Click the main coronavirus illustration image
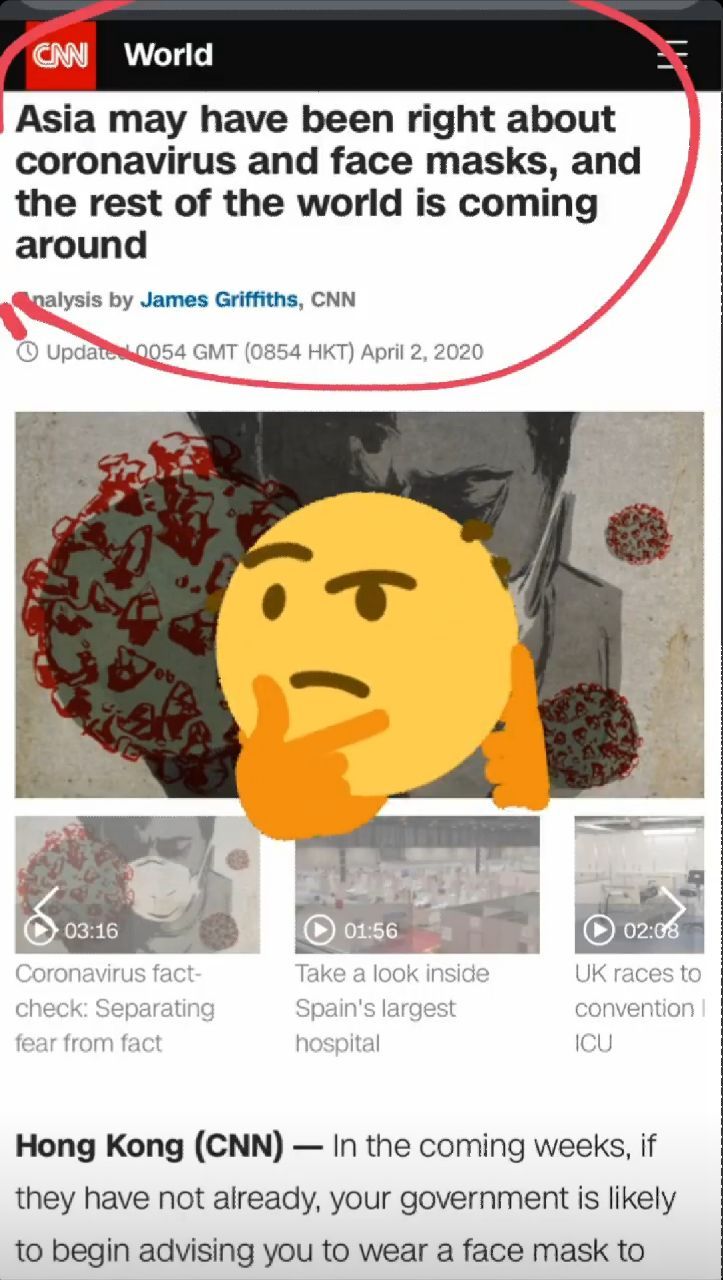This screenshot has height=1280, width=723. tap(359, 604)
